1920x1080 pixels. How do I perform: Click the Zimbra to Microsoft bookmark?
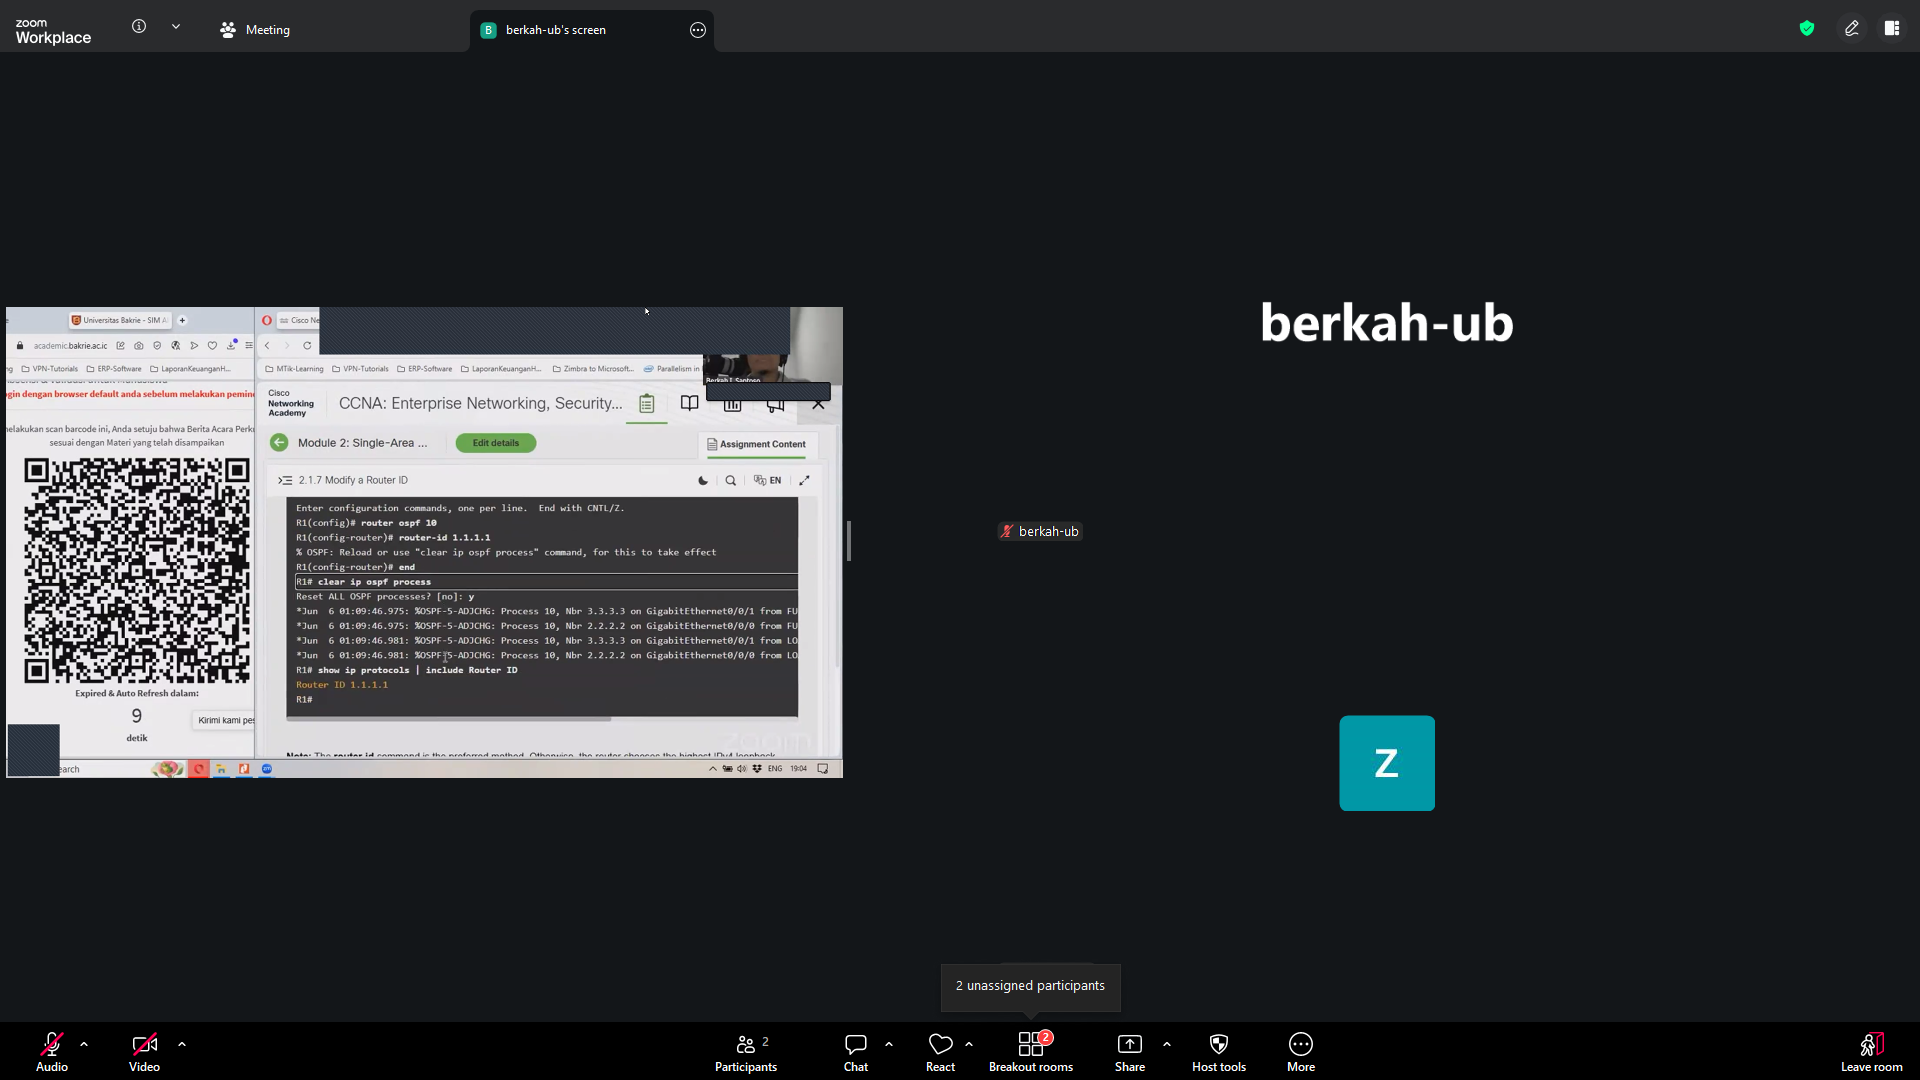593,369
